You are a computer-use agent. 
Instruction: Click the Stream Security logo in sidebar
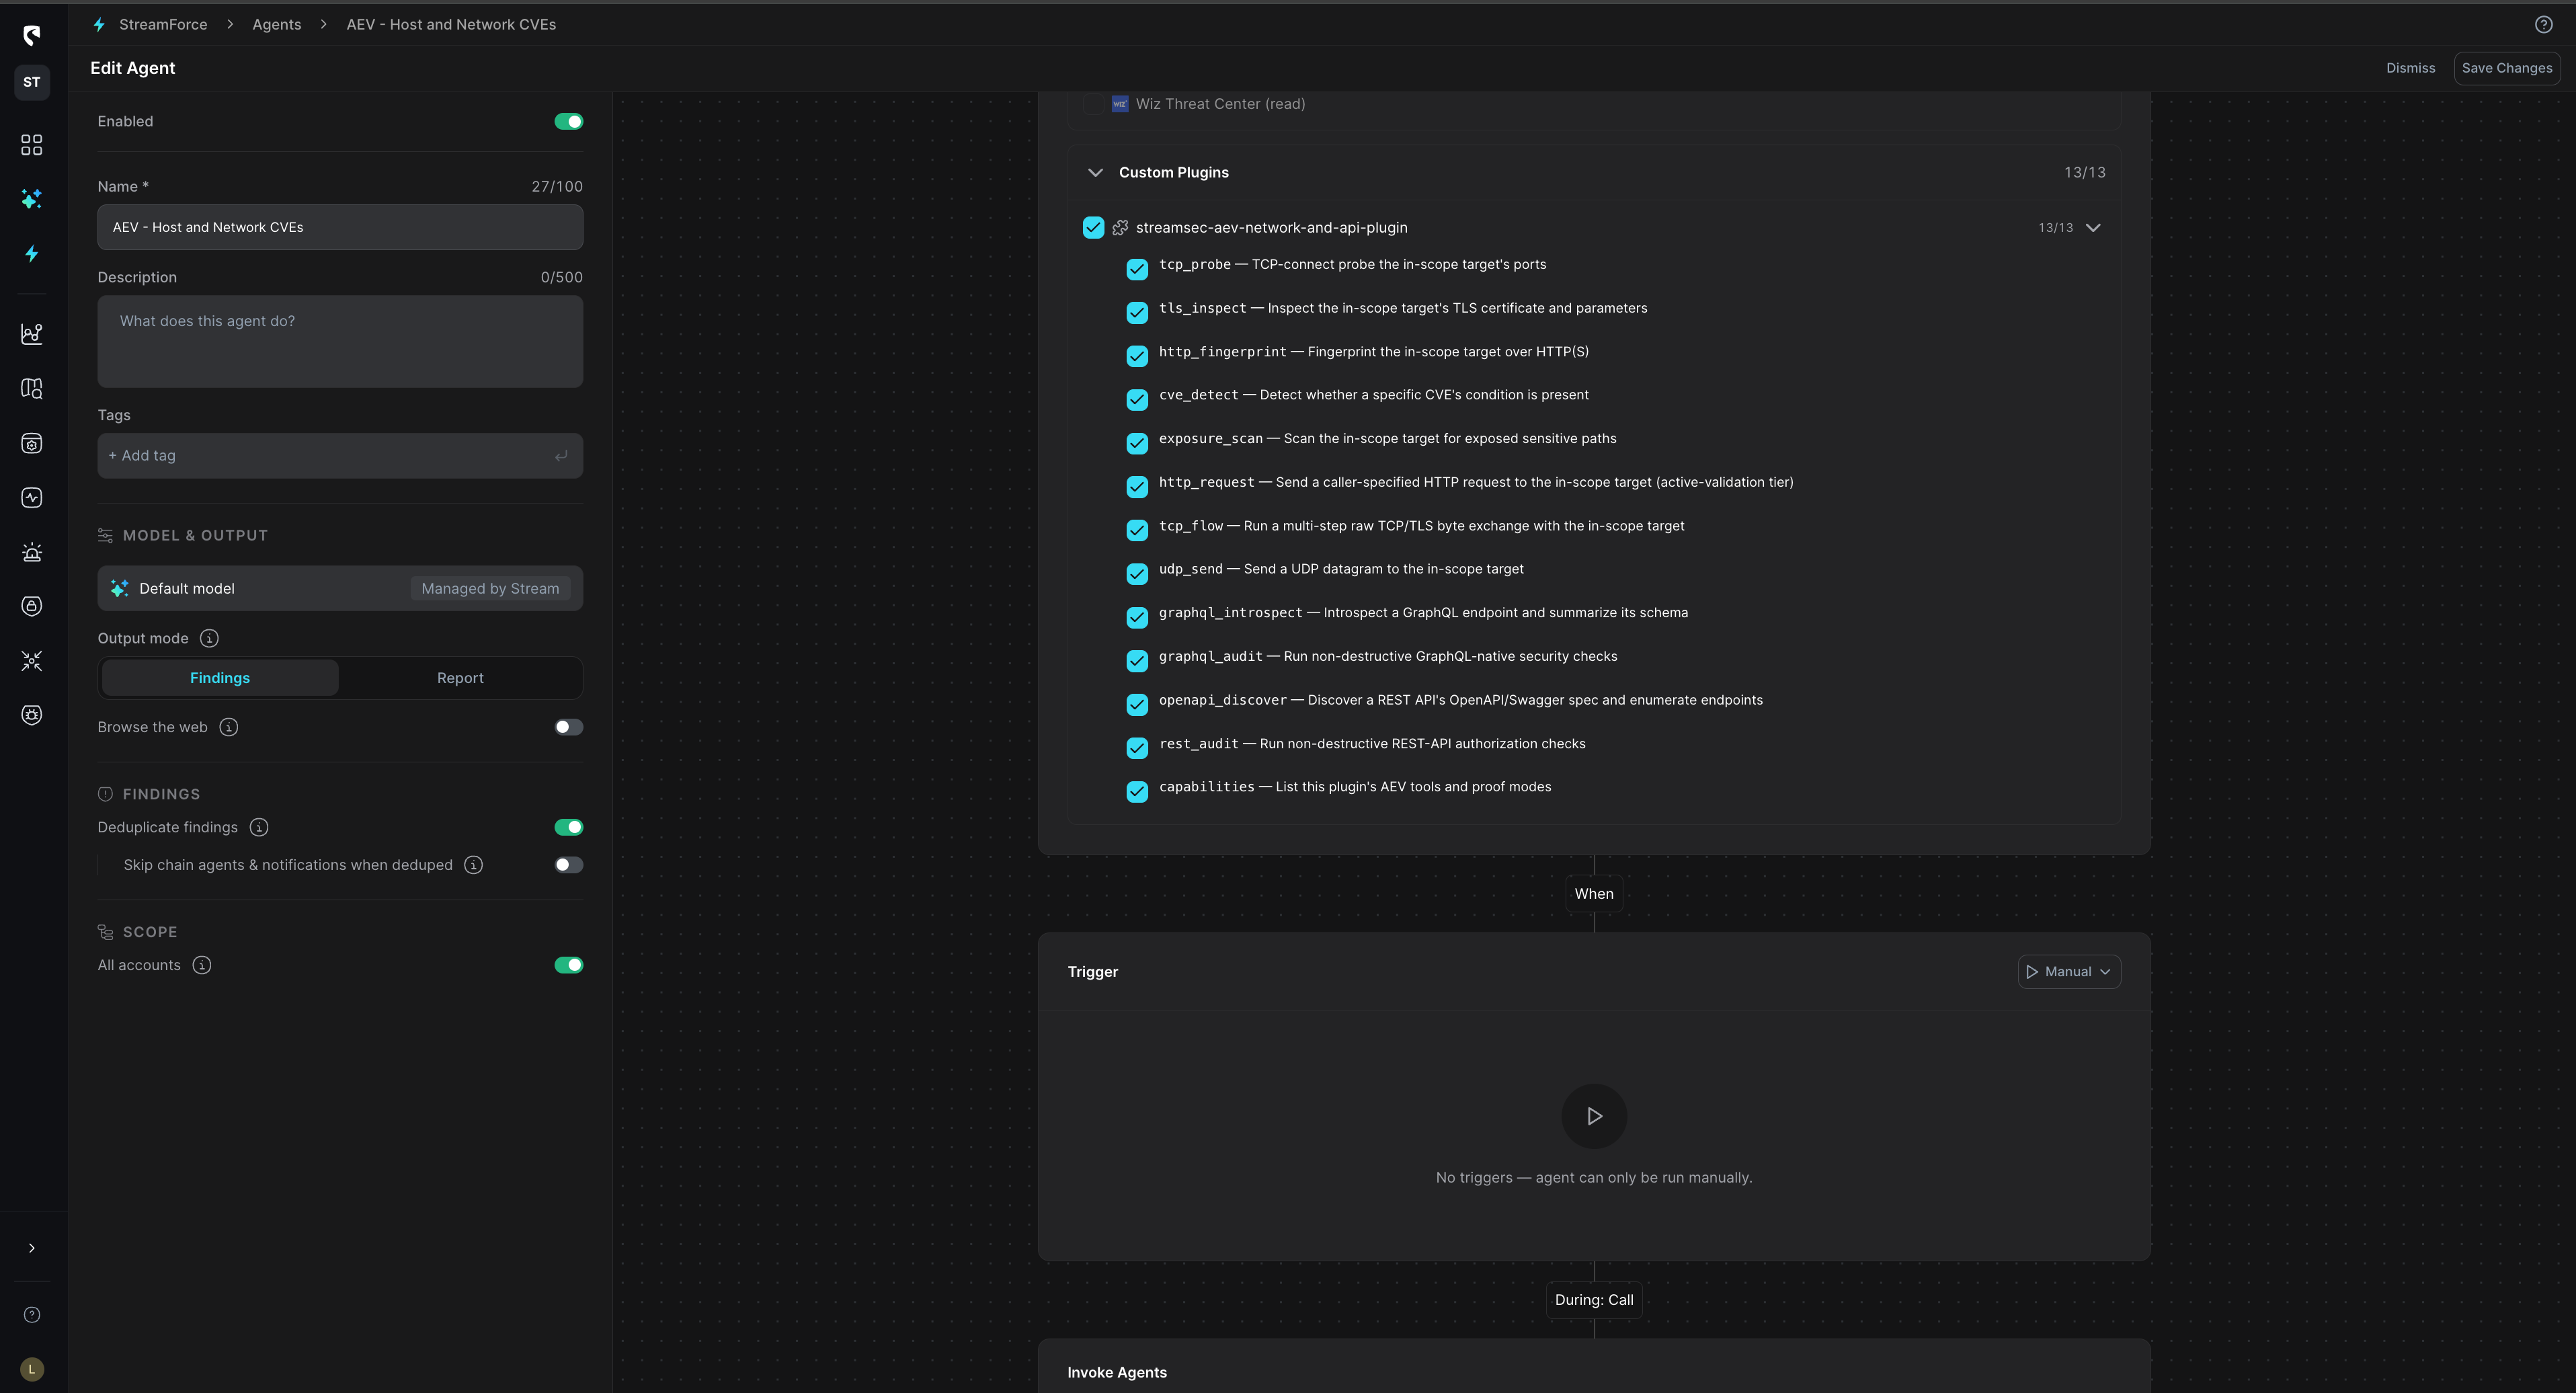pyautogui.click(x=32, y=36)
